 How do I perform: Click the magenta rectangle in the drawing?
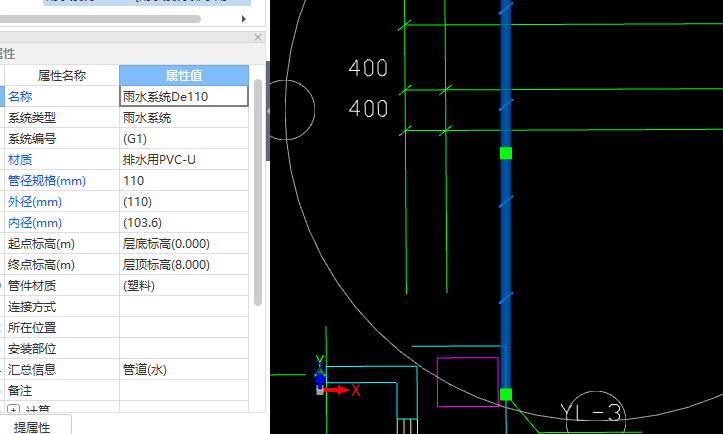click(x=468, y=382)
